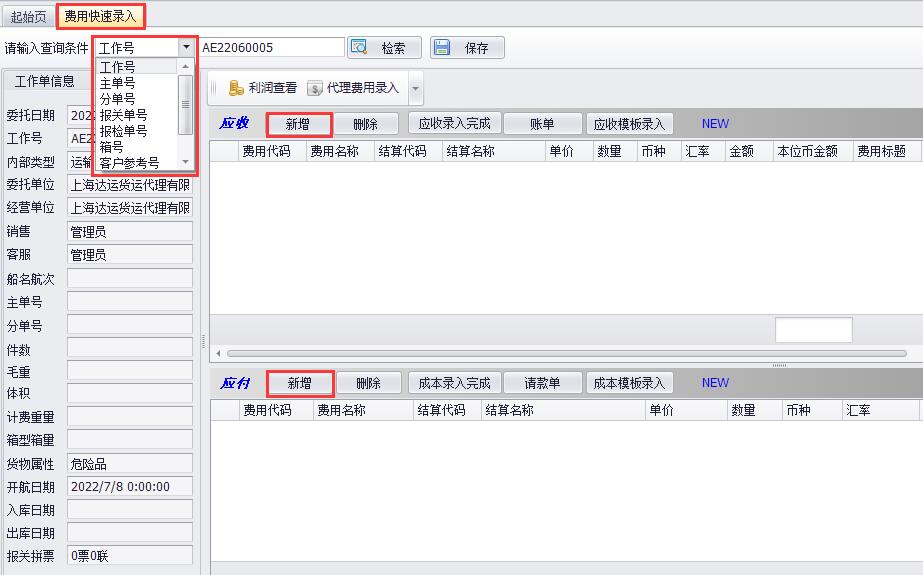
Task: Click the 保存 floppy disk save icon
Action: (x=442, y=48)
